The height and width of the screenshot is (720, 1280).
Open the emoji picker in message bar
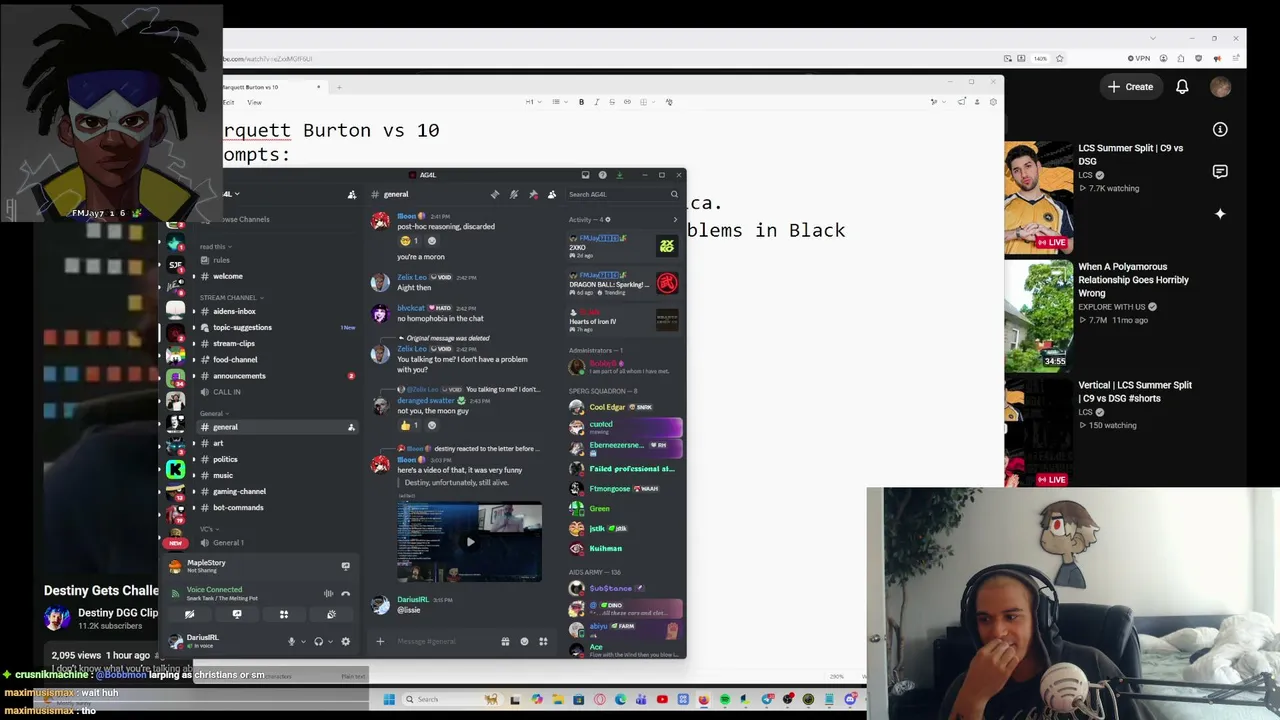pyautogui.click(x=524, y=641)
